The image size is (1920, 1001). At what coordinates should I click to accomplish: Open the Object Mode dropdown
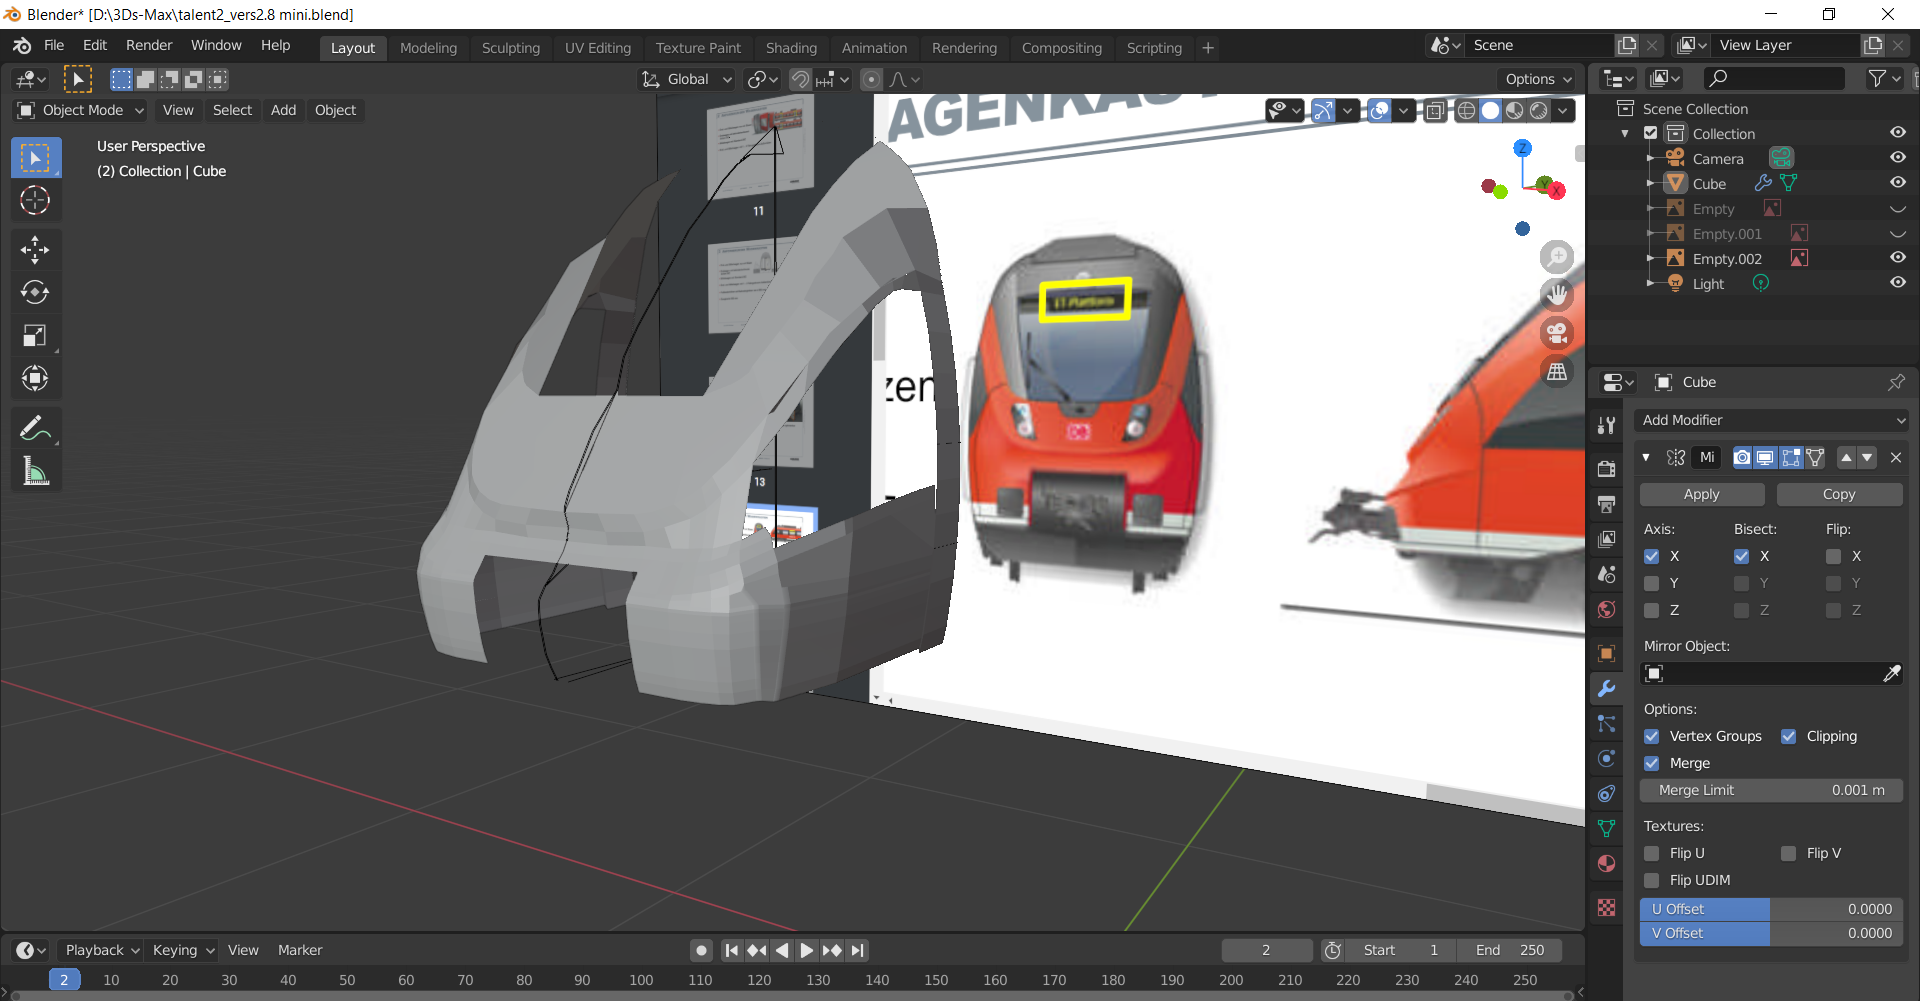82,110
